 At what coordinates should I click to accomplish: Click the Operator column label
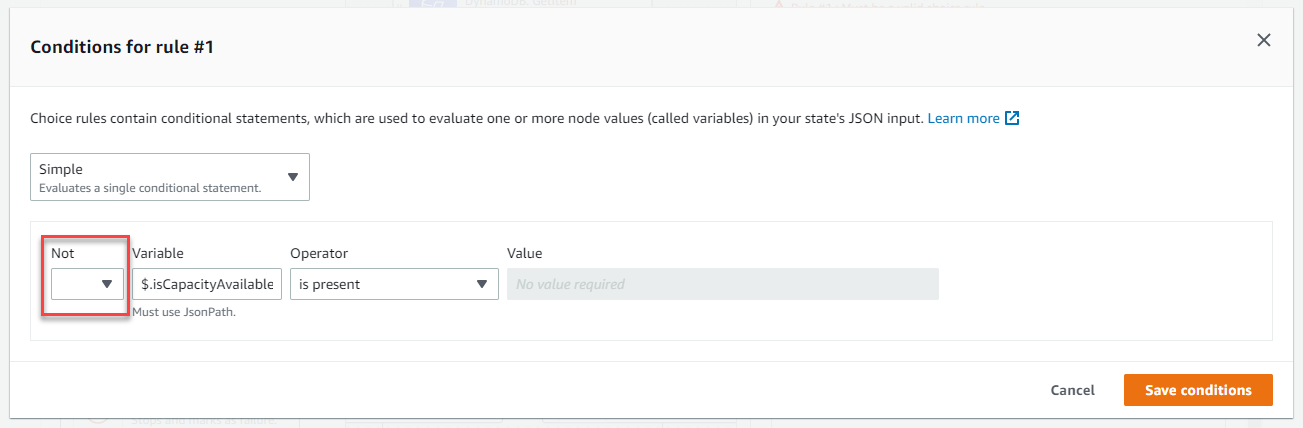[319, 254]
